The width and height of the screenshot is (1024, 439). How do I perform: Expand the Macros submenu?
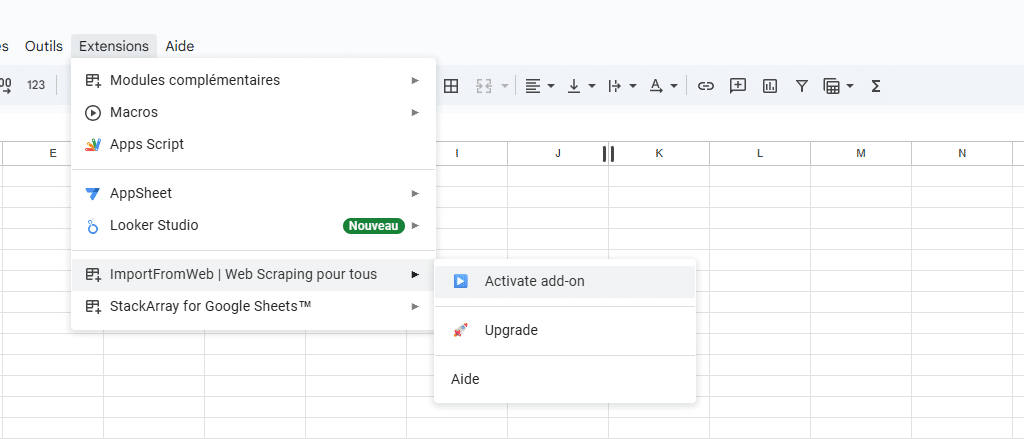[133, 112]
